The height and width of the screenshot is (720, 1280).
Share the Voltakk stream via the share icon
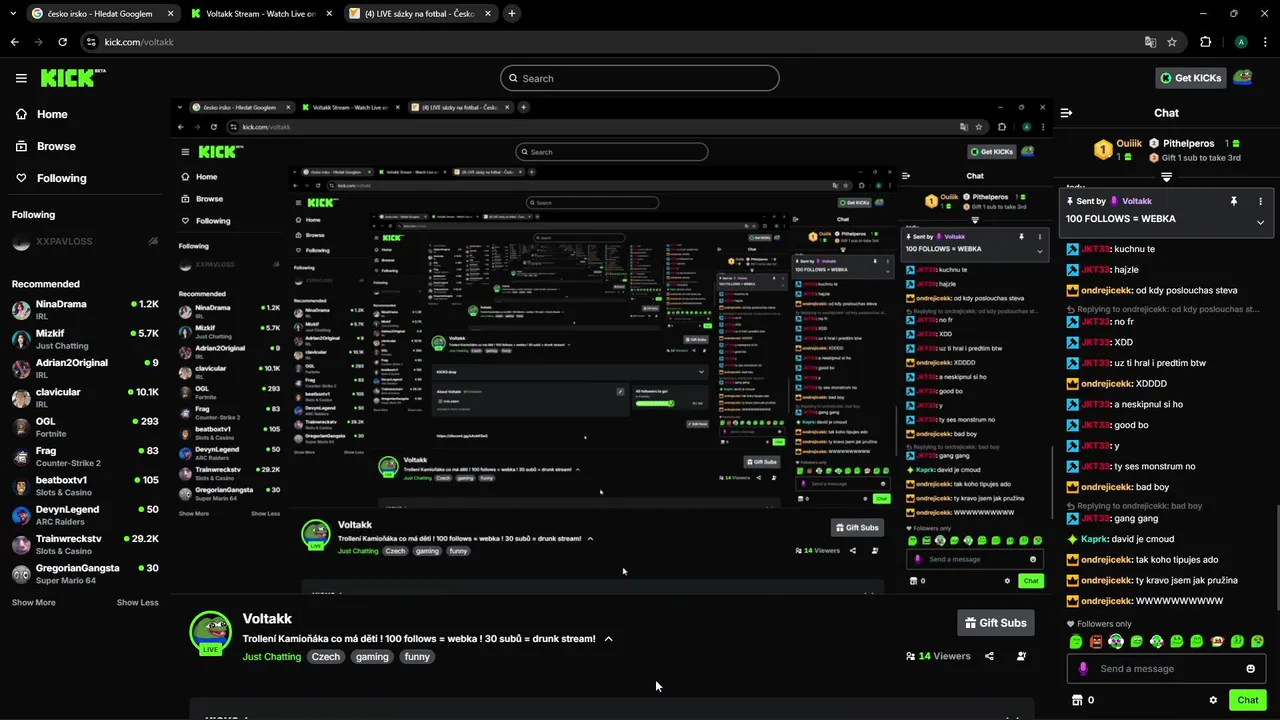989,656
